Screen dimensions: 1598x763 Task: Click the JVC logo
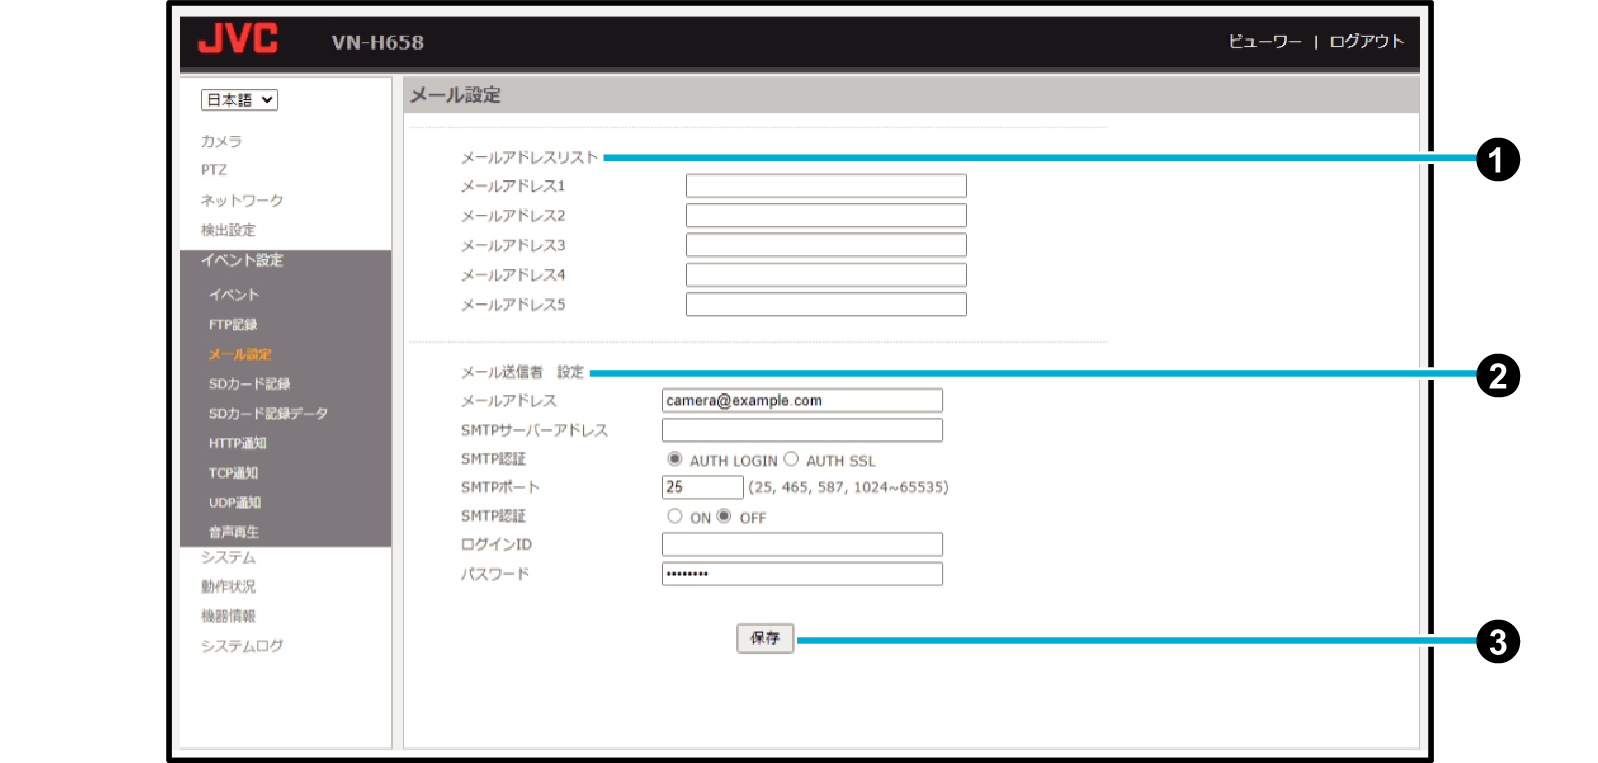click(x=237, y=39)
